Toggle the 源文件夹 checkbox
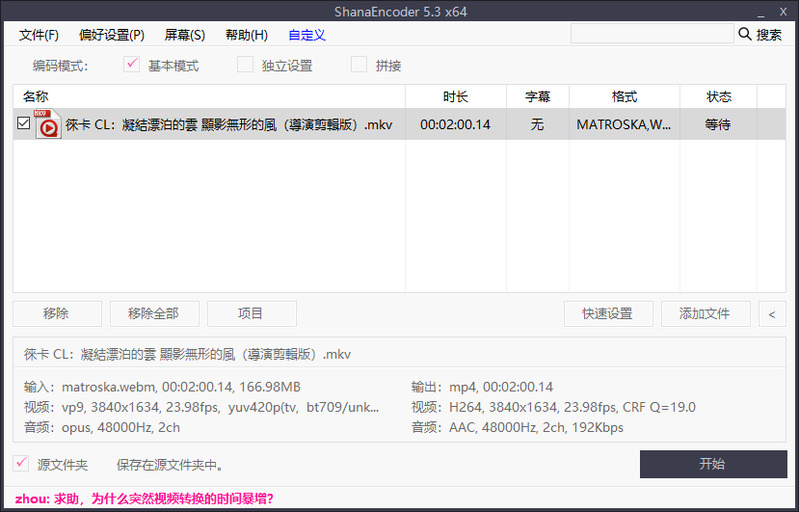The height and width of the screenshot is (512, 799). coord(21,464)
